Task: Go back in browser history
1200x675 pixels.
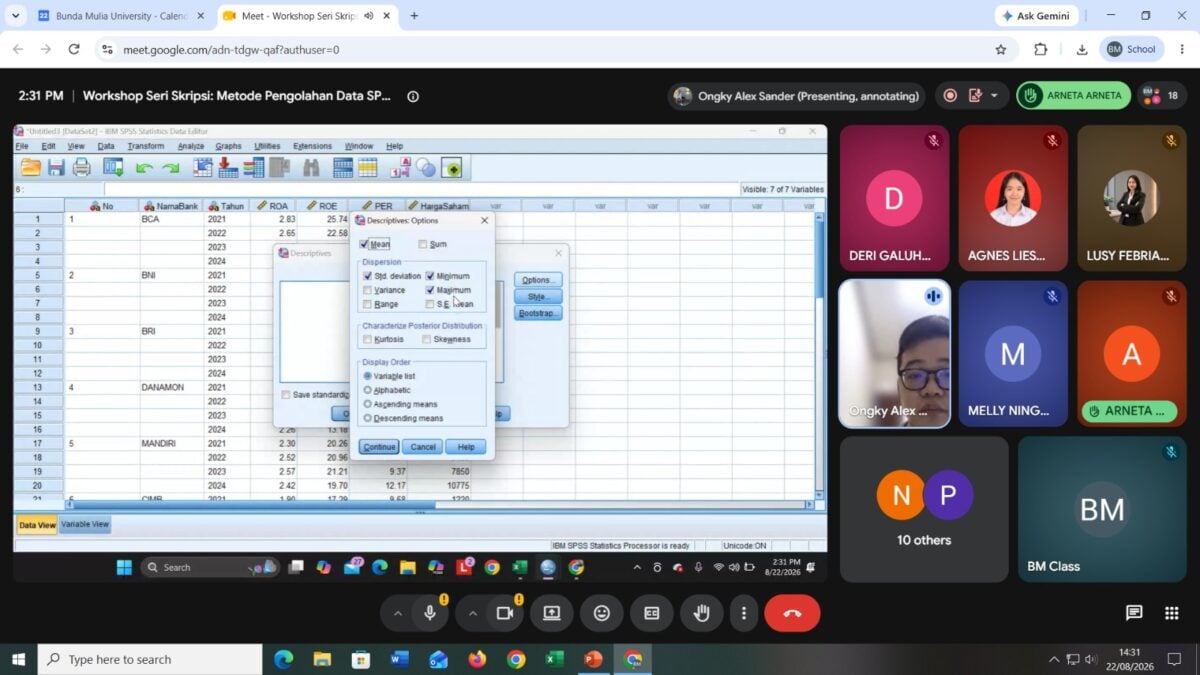Action: coord(18,49)
